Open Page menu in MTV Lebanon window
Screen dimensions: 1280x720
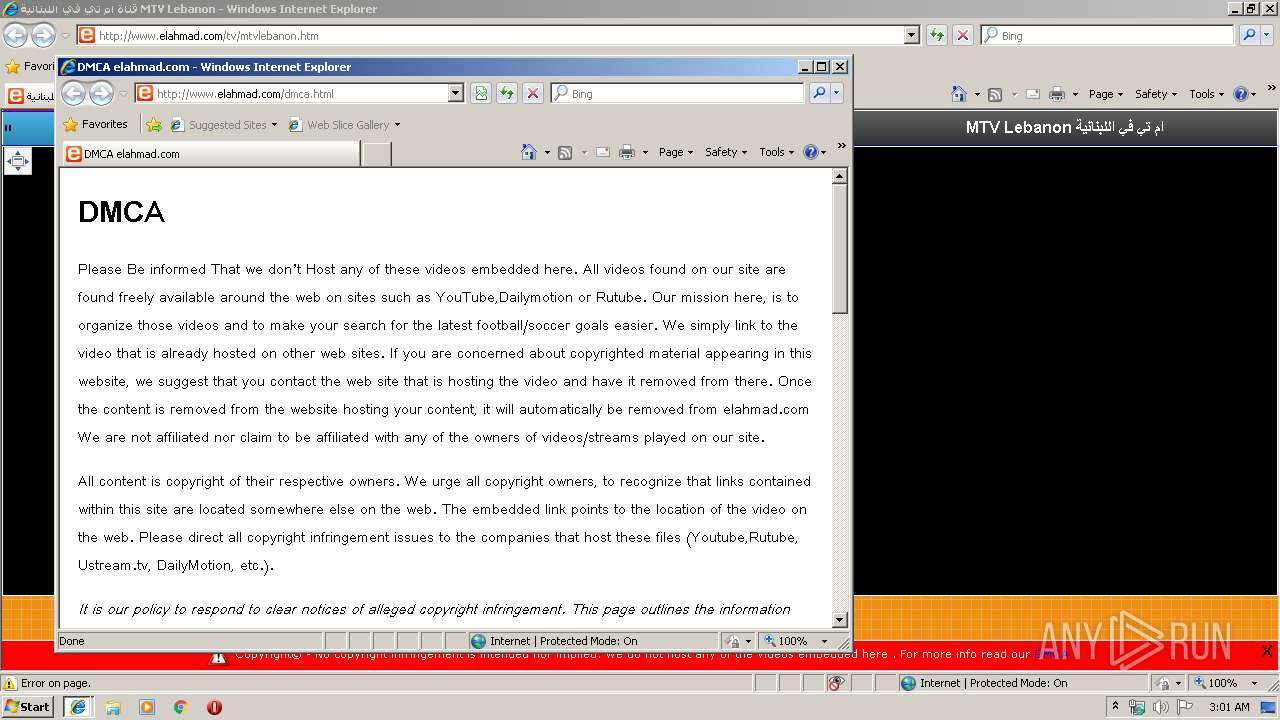1106,94
